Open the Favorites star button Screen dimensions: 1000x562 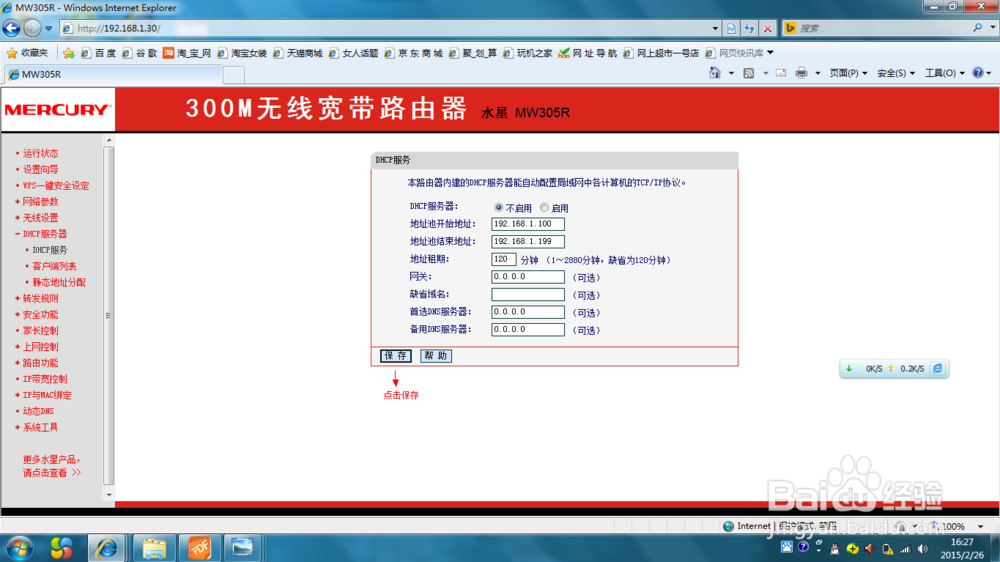pos(27,53)
